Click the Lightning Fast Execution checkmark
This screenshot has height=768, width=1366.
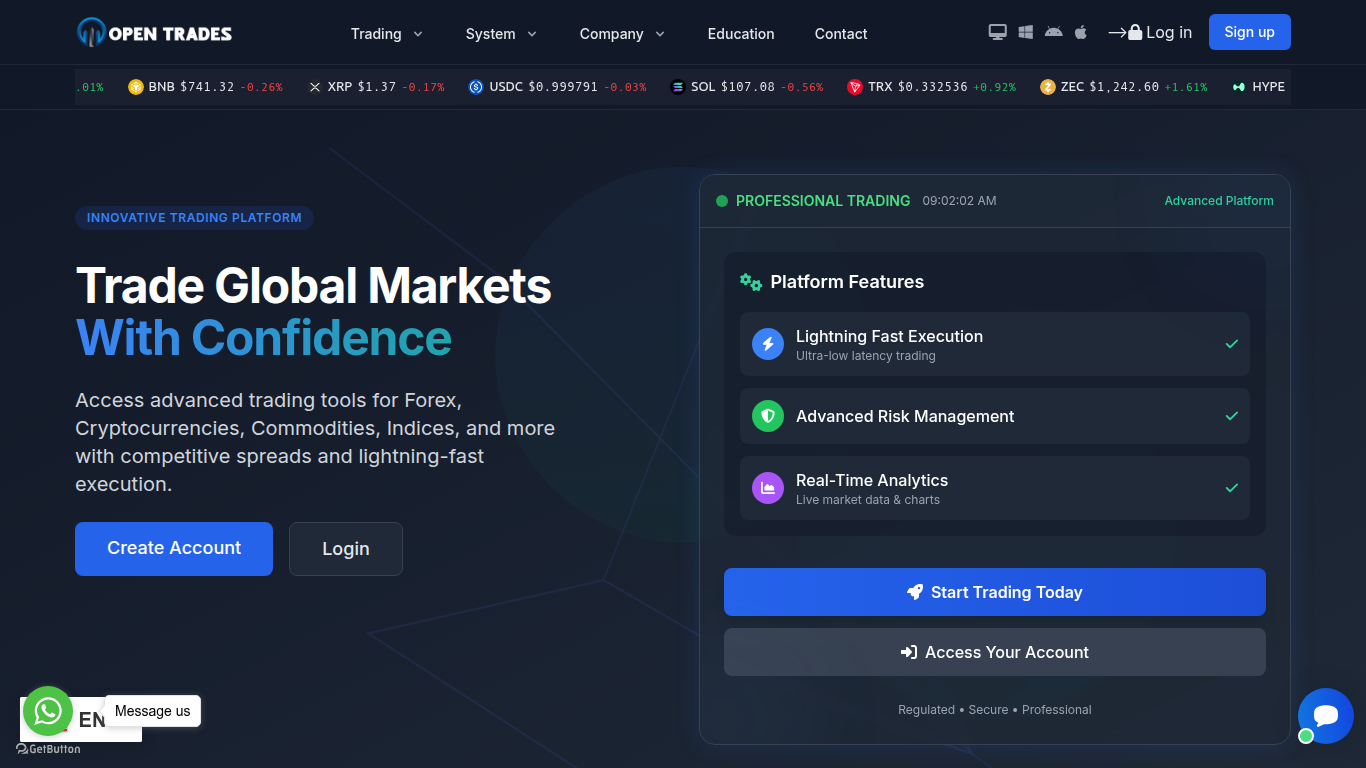[x=1232, y=344]
